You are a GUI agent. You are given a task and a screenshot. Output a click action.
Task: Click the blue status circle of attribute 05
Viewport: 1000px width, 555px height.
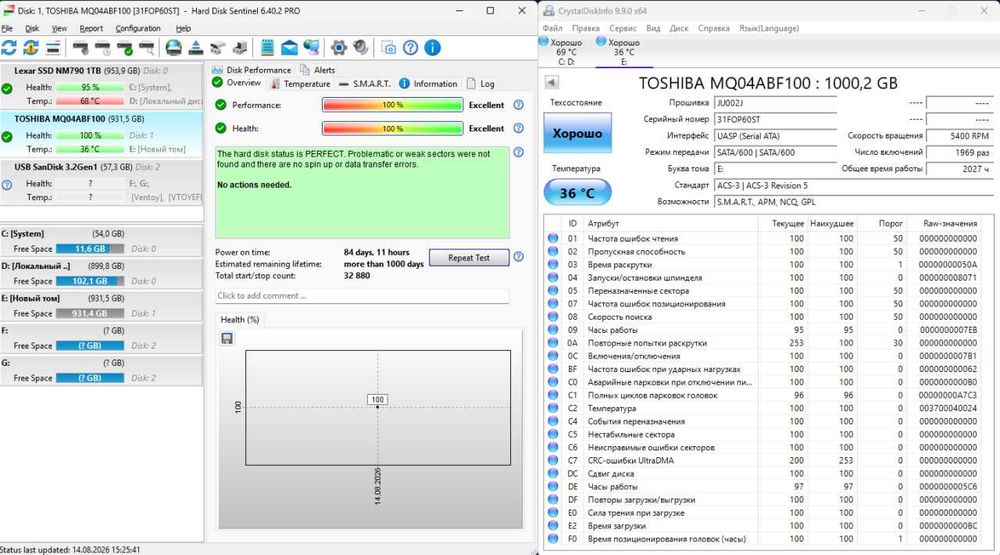[x=553, y=290]
